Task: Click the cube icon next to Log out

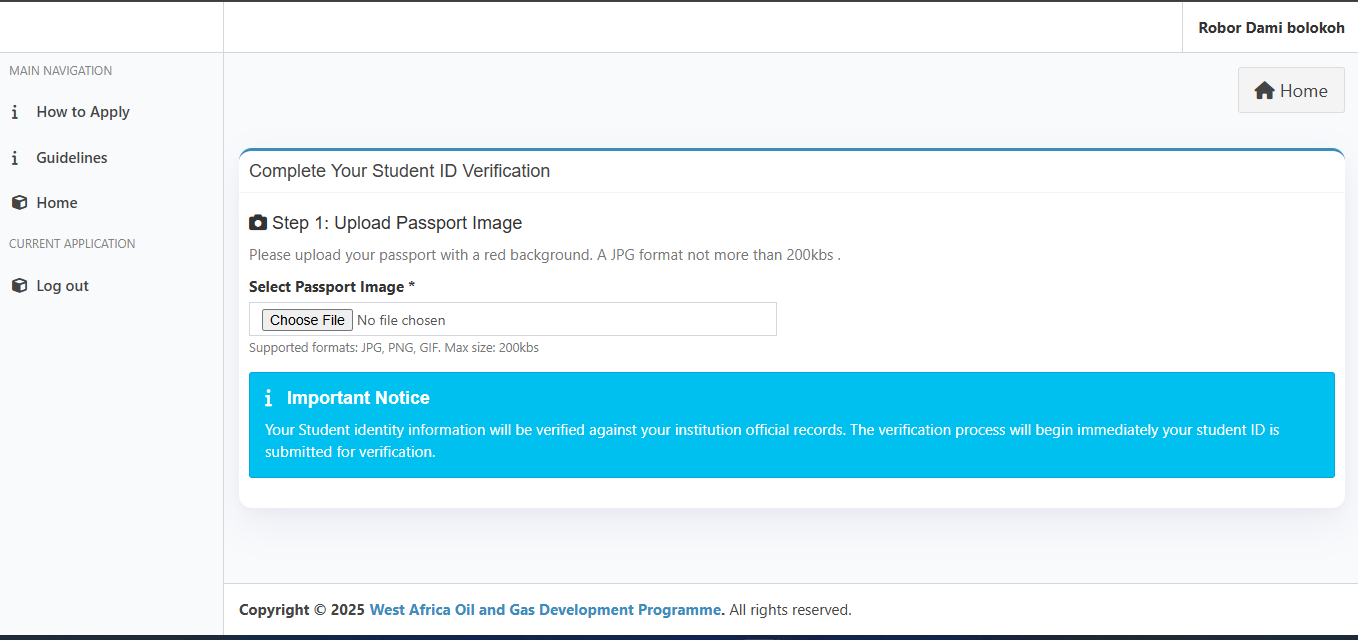Action: click(x=19, y=286)
